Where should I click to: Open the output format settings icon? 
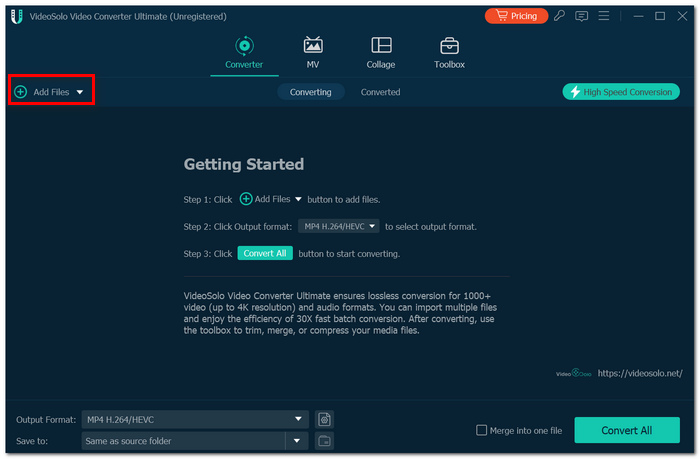pos(325,420)
